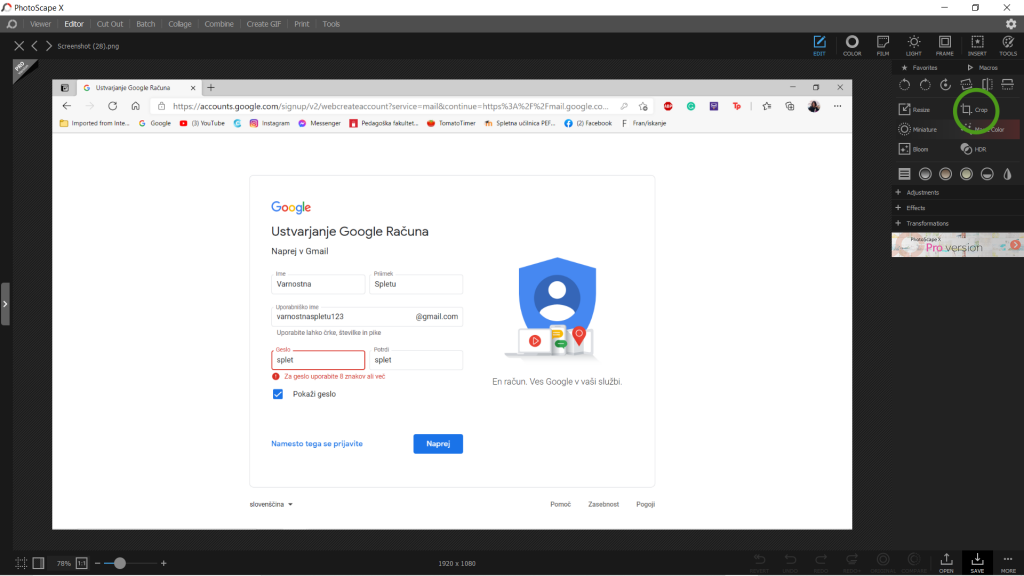Rotate the image counter-clockwise

coord(904,84)
